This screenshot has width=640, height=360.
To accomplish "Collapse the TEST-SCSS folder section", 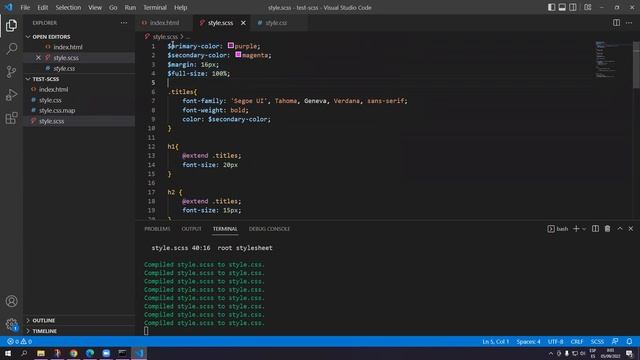I will pos(80,79).
